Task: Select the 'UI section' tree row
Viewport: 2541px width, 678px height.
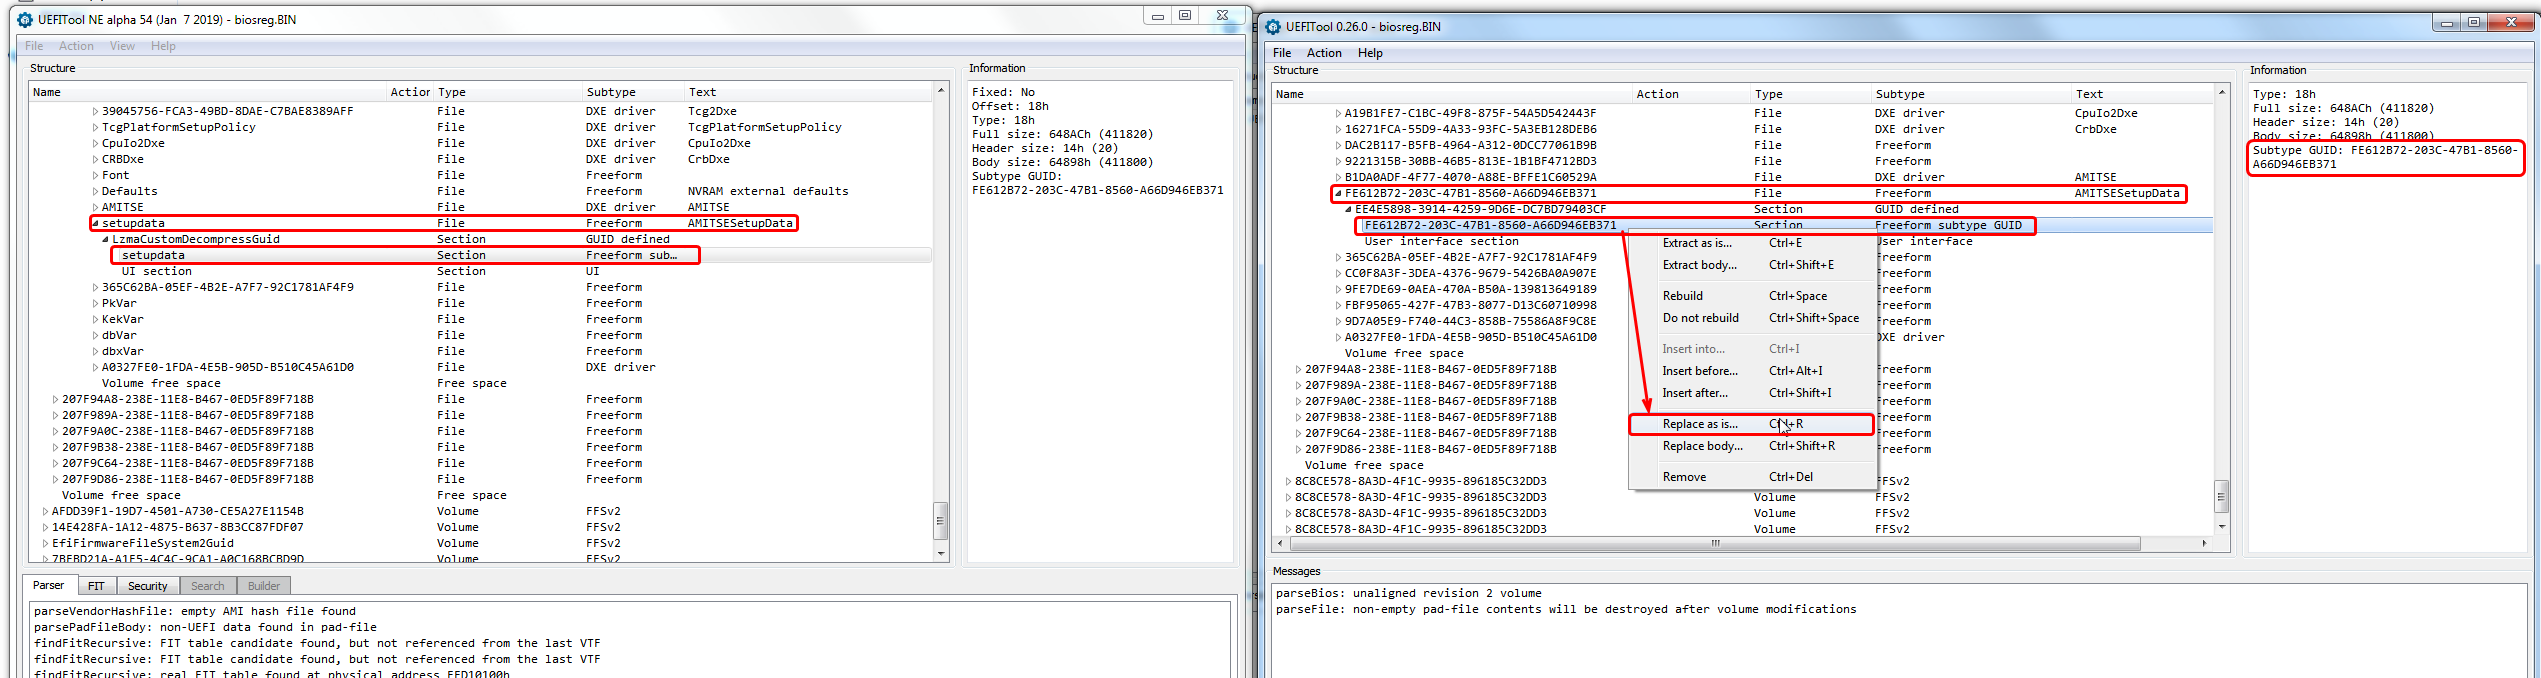Action: [480, 272]
